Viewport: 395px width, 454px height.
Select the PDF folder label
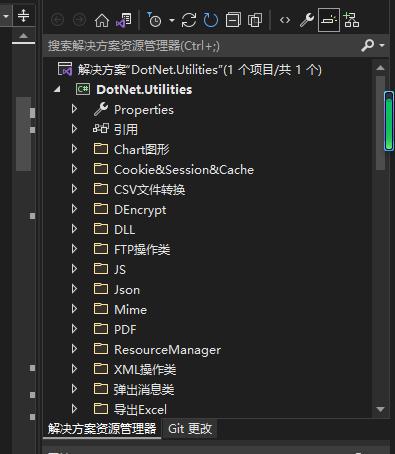point(125,330)
